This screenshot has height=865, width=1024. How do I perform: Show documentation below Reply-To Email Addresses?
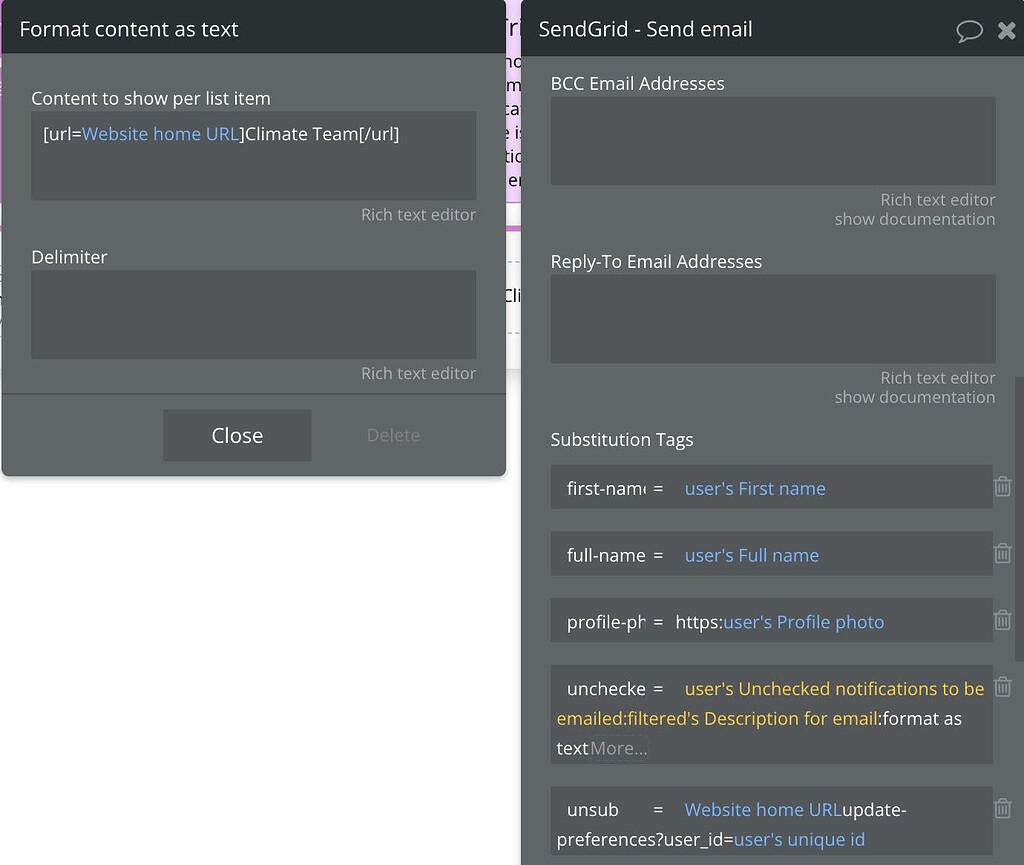pos(914,396)
